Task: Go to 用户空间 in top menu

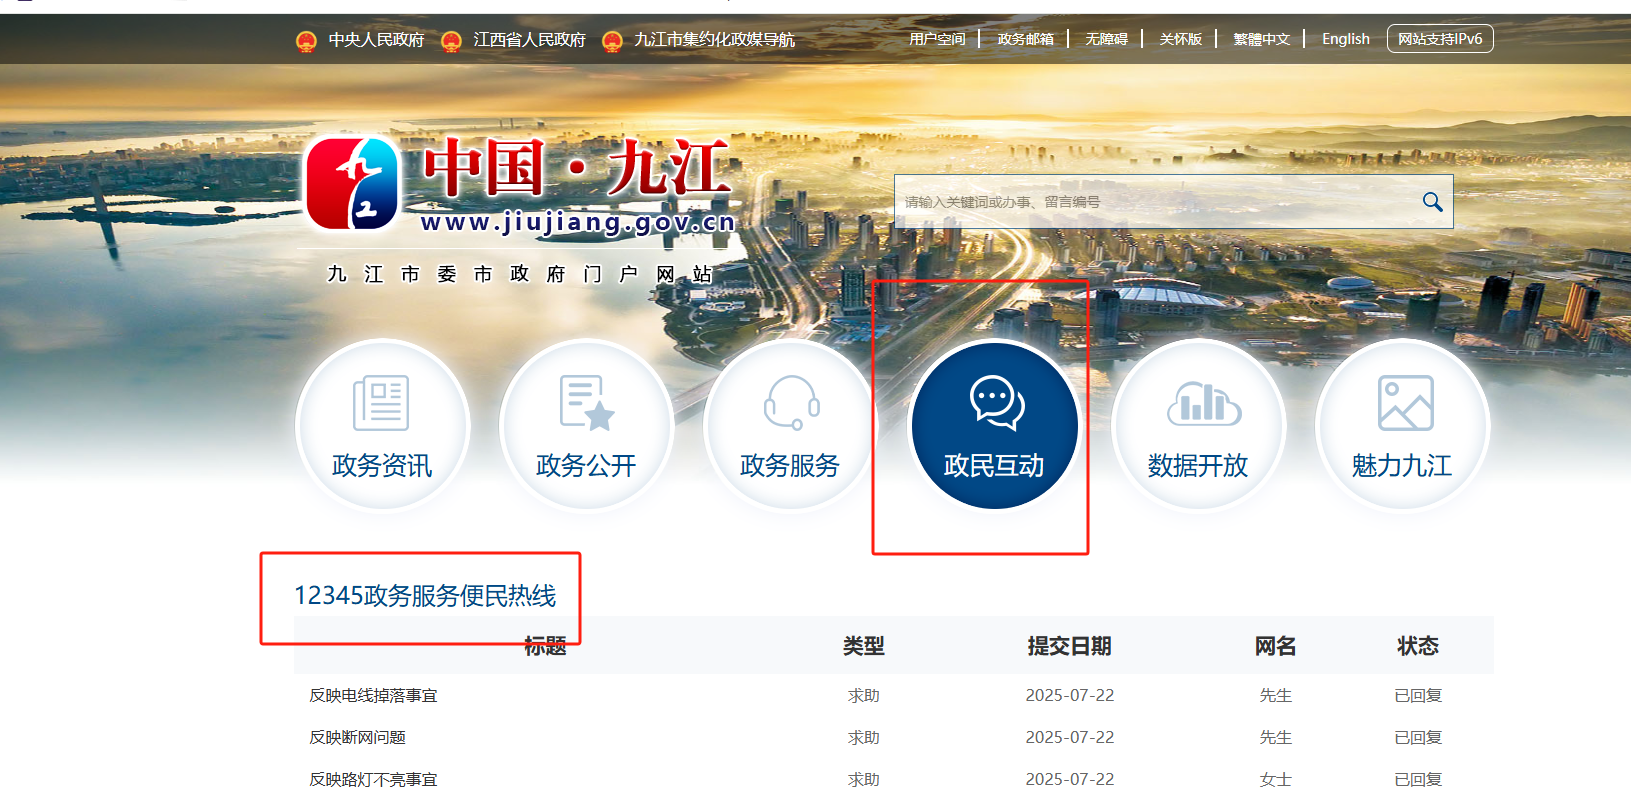Action: pyautogui.click(x=937, y=39)
